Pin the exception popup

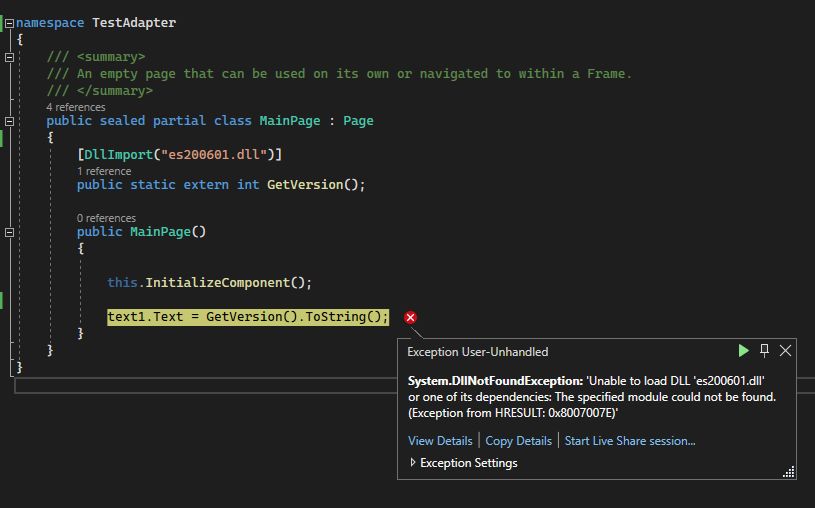point(764,350)
